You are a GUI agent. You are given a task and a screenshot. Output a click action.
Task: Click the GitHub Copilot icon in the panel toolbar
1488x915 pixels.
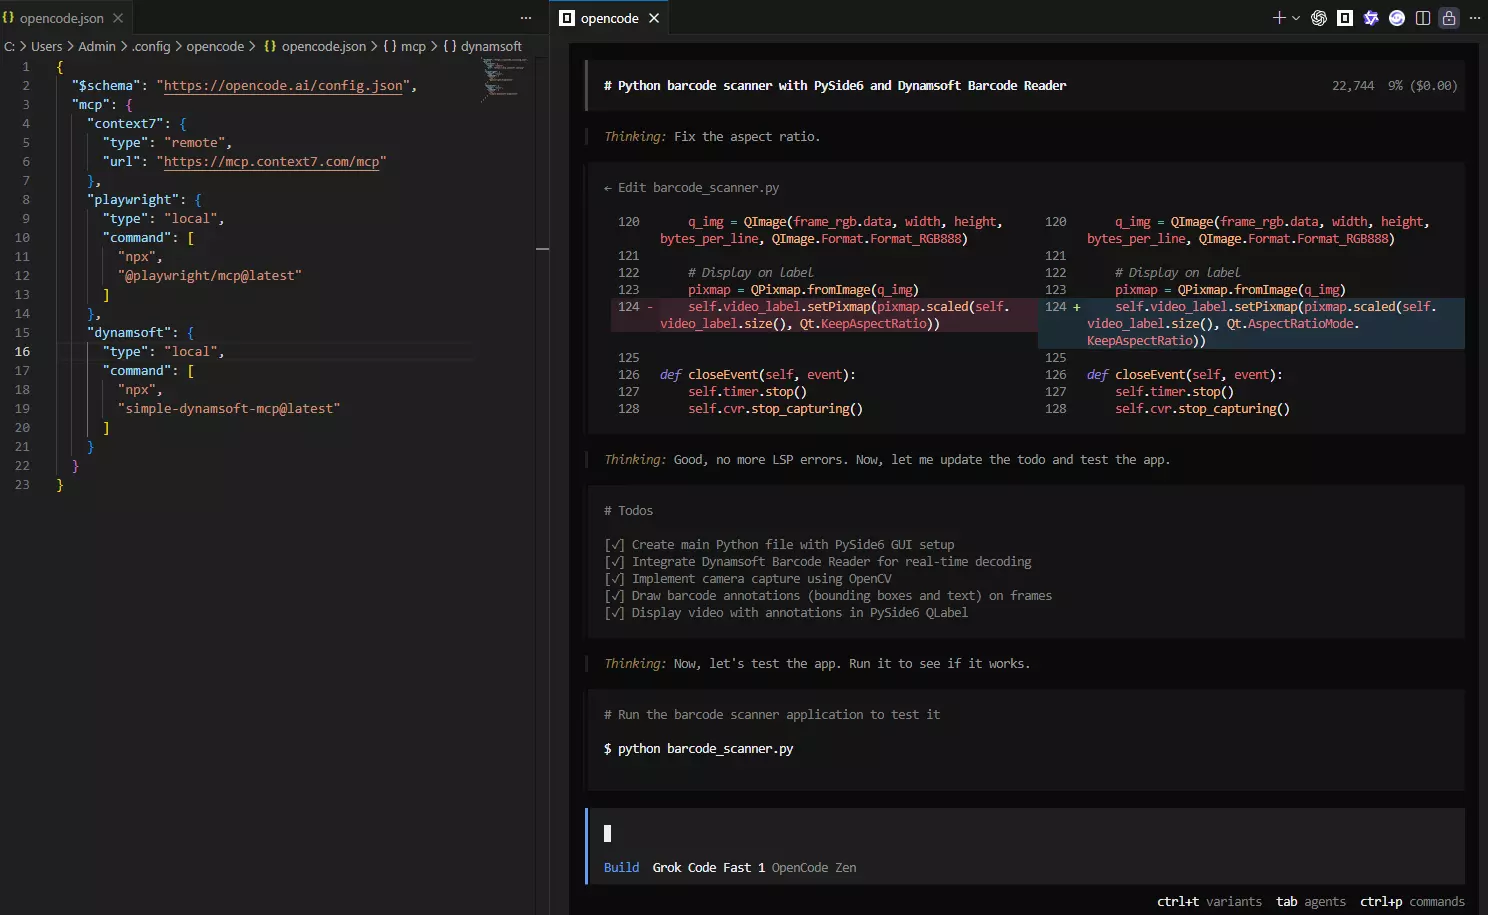[x=1371, y=17]
